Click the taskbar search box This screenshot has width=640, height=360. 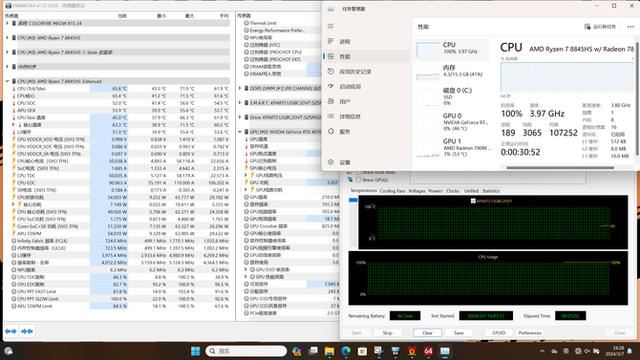(246, 351)
